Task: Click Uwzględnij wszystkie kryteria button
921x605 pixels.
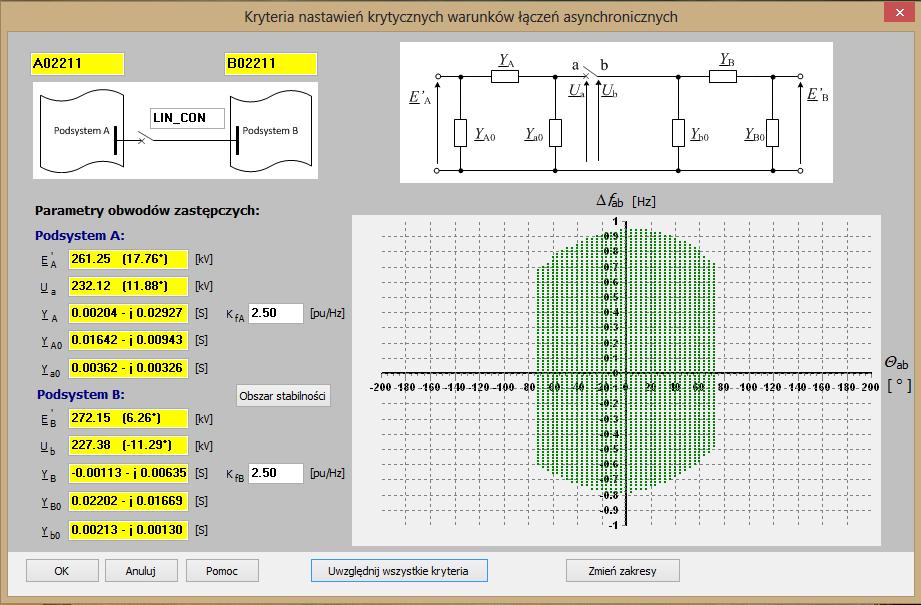Action: click(x=399, y=570)
